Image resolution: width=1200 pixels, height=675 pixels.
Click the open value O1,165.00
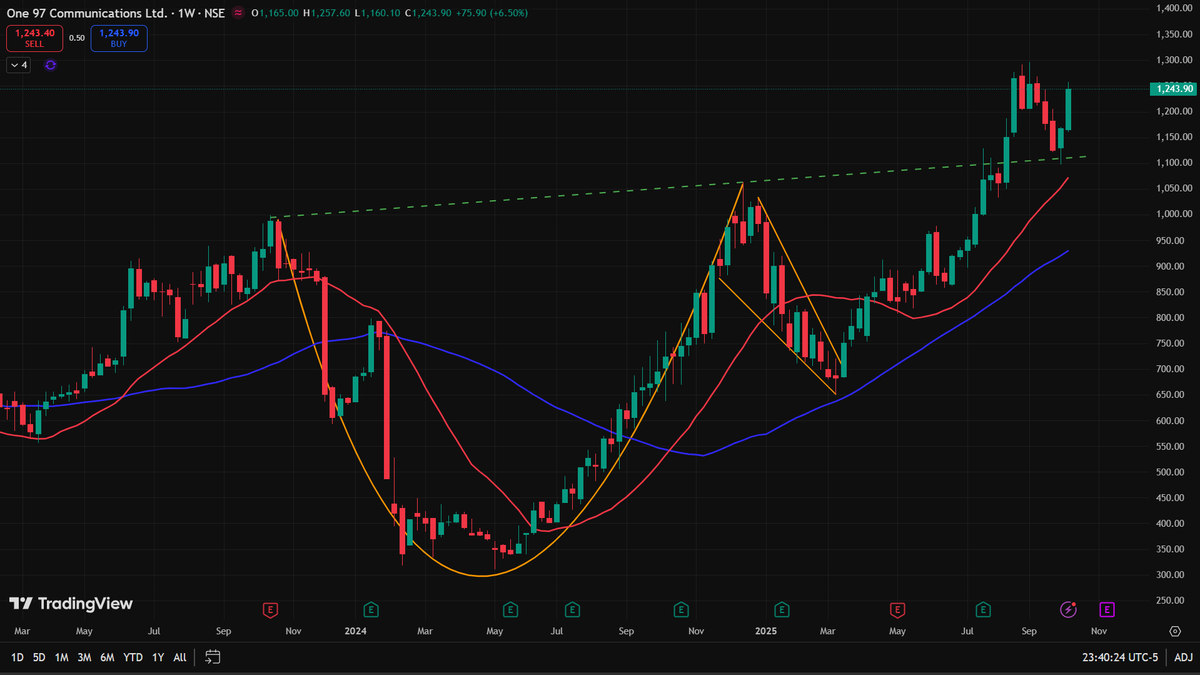pos(276,12)
